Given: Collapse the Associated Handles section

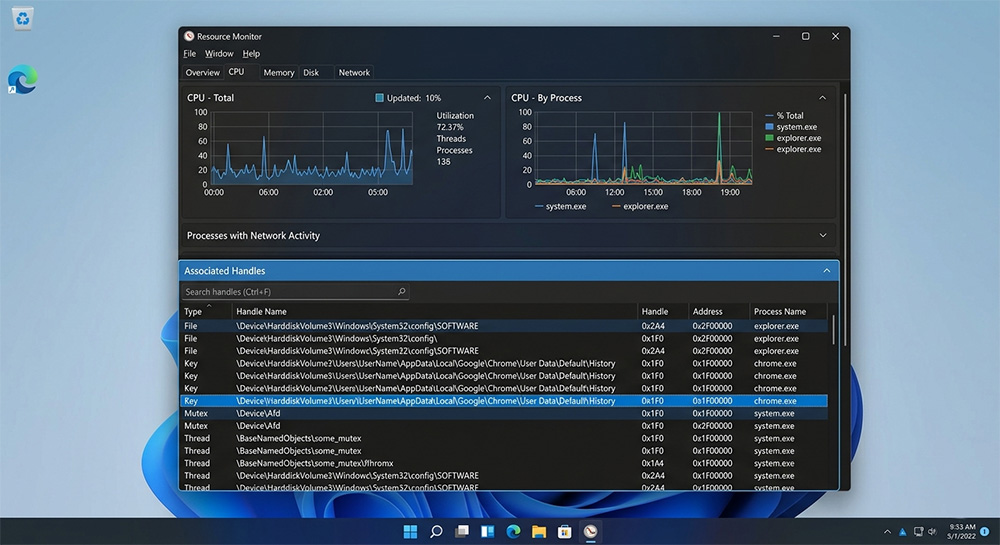Looking at the screenshot, I should (x=827, y=271).
